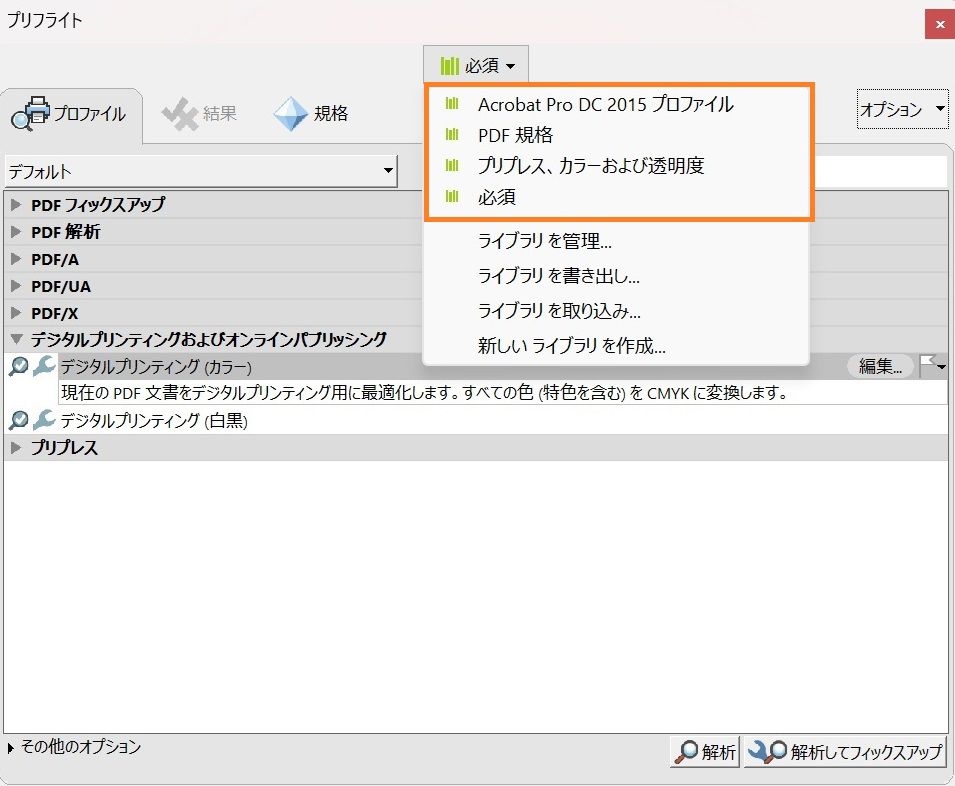Expand the PDF/X group
Screen dimensions: 955x786
point(16,312)
